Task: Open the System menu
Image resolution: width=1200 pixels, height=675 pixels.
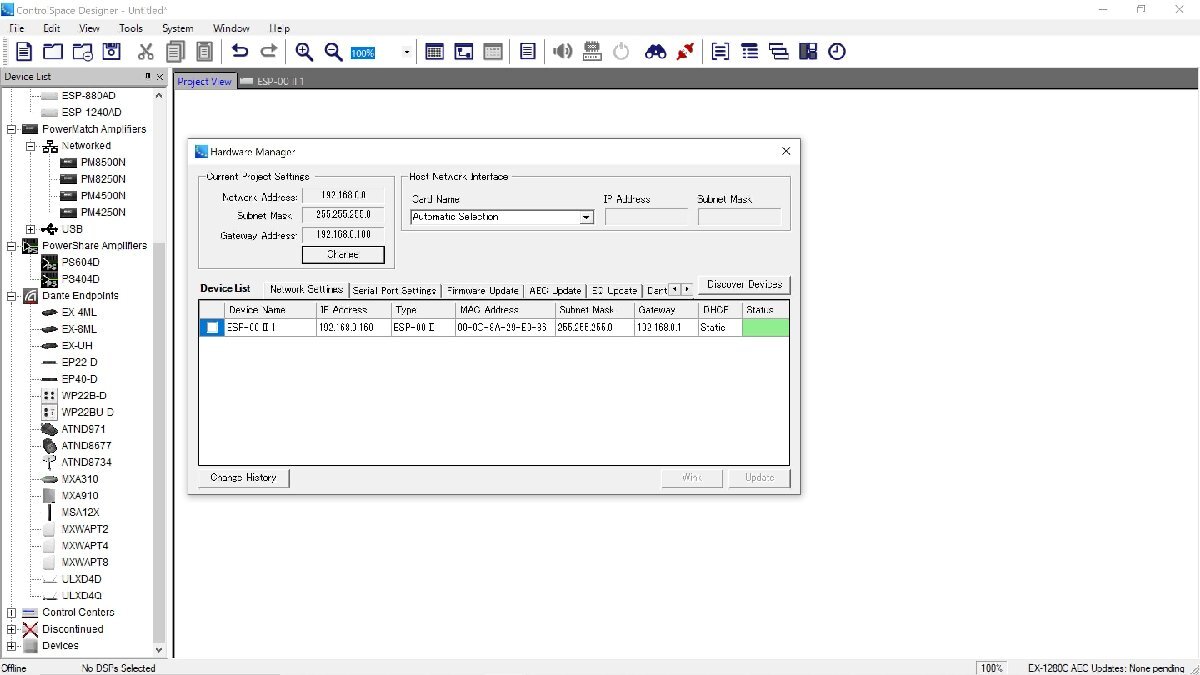Action: pos(178,29)
